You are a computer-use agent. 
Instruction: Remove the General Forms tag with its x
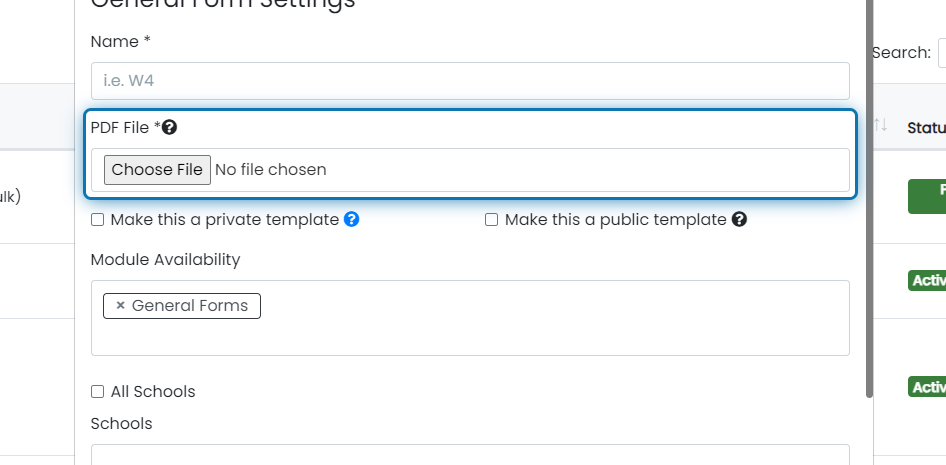click(120, 306)
